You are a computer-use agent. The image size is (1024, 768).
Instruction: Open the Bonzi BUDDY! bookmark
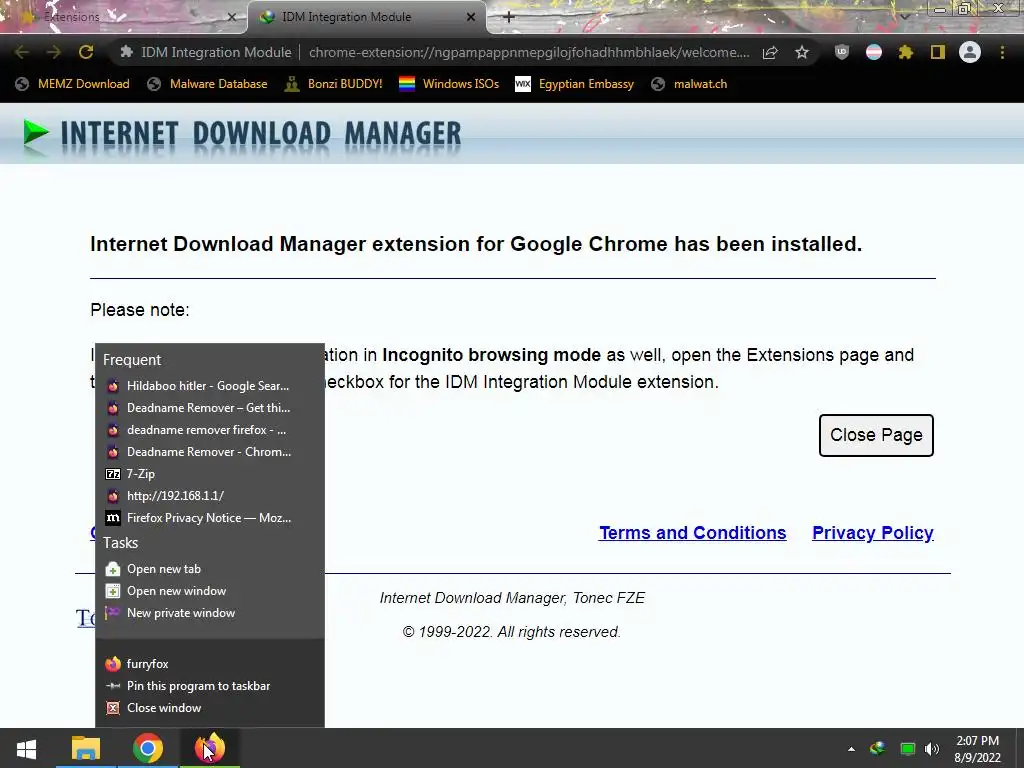point(334,84)
